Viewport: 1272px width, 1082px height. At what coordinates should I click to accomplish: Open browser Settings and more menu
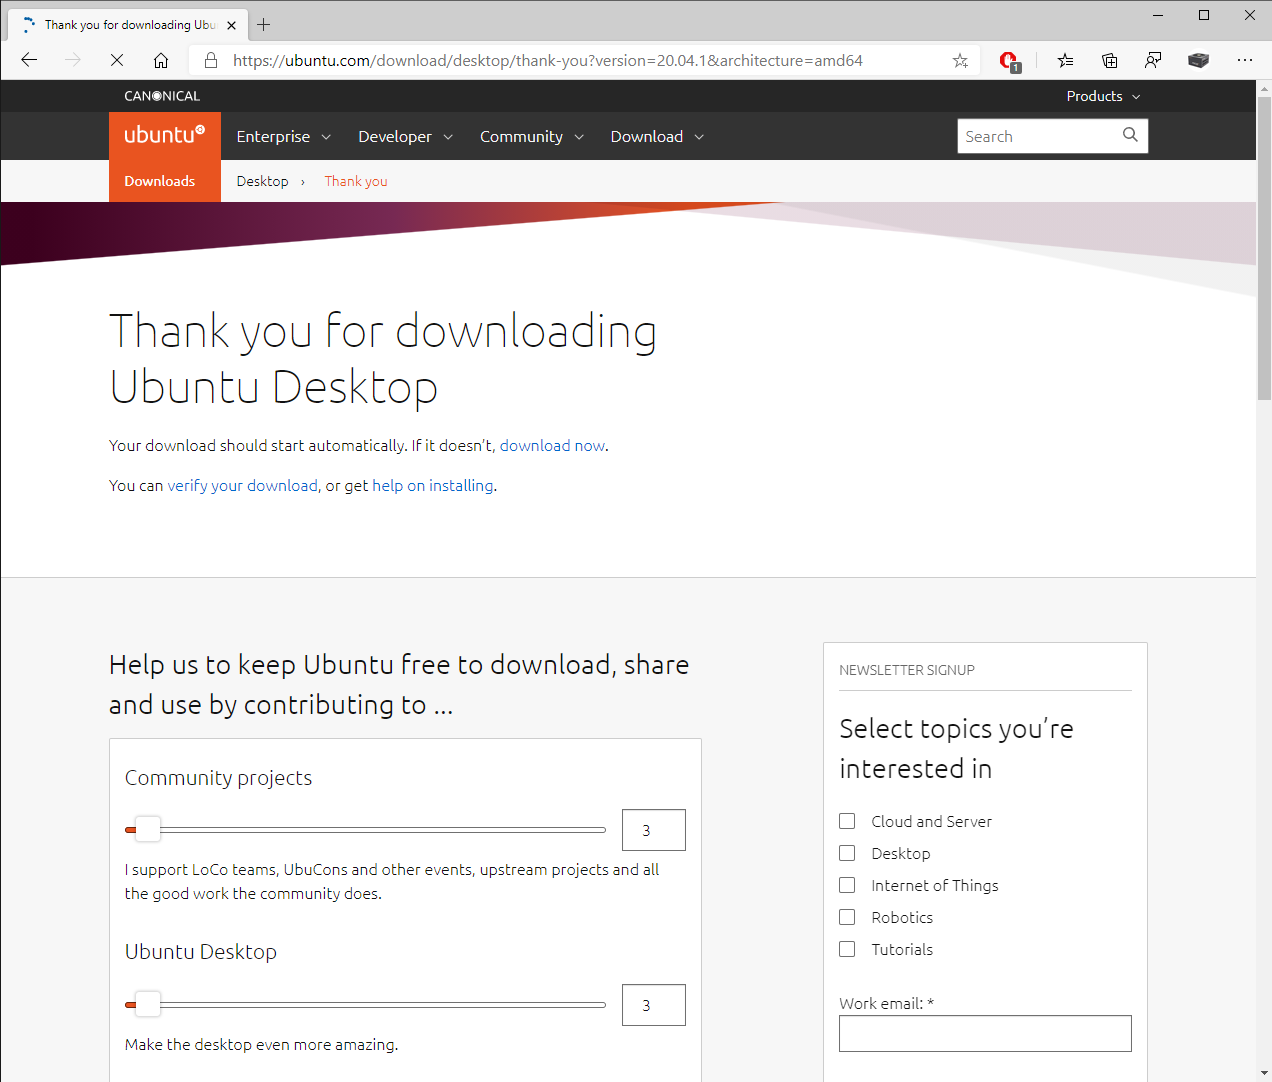pos(1245,60)
